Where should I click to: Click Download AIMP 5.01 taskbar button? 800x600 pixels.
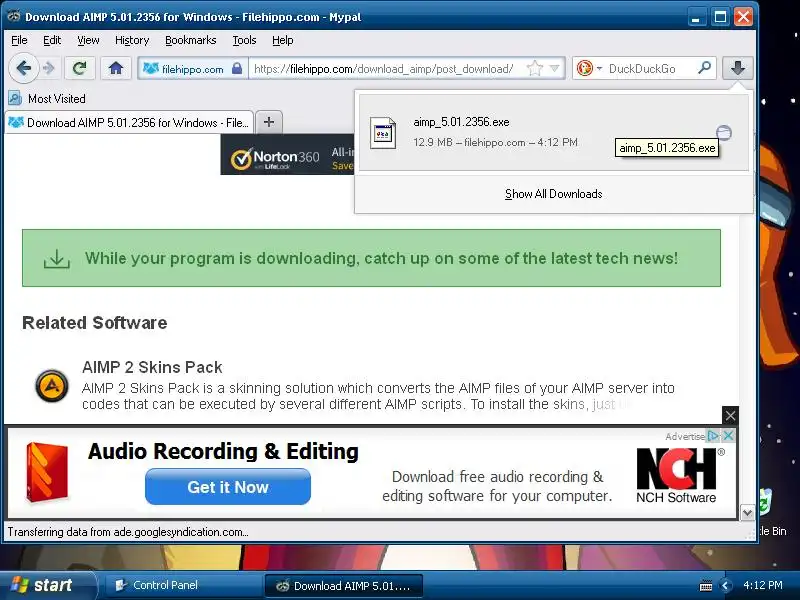pyautogui.click(x=344, y=586)
